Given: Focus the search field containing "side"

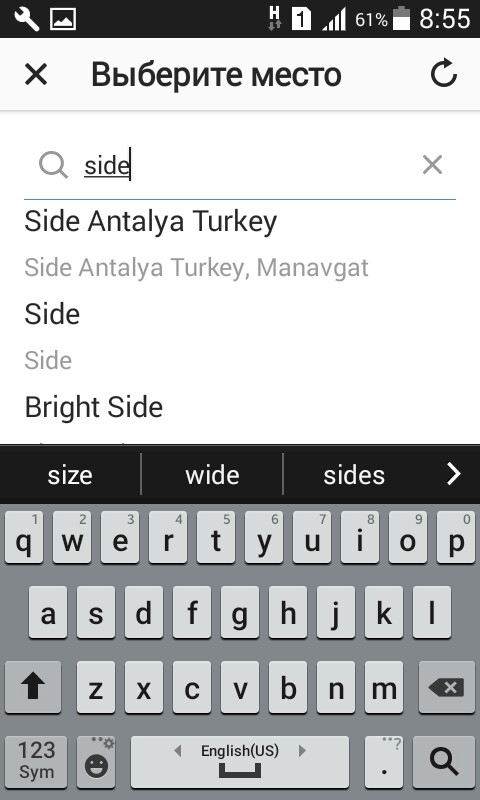Looking at the screenshot, I should click(x=250, y=165).
